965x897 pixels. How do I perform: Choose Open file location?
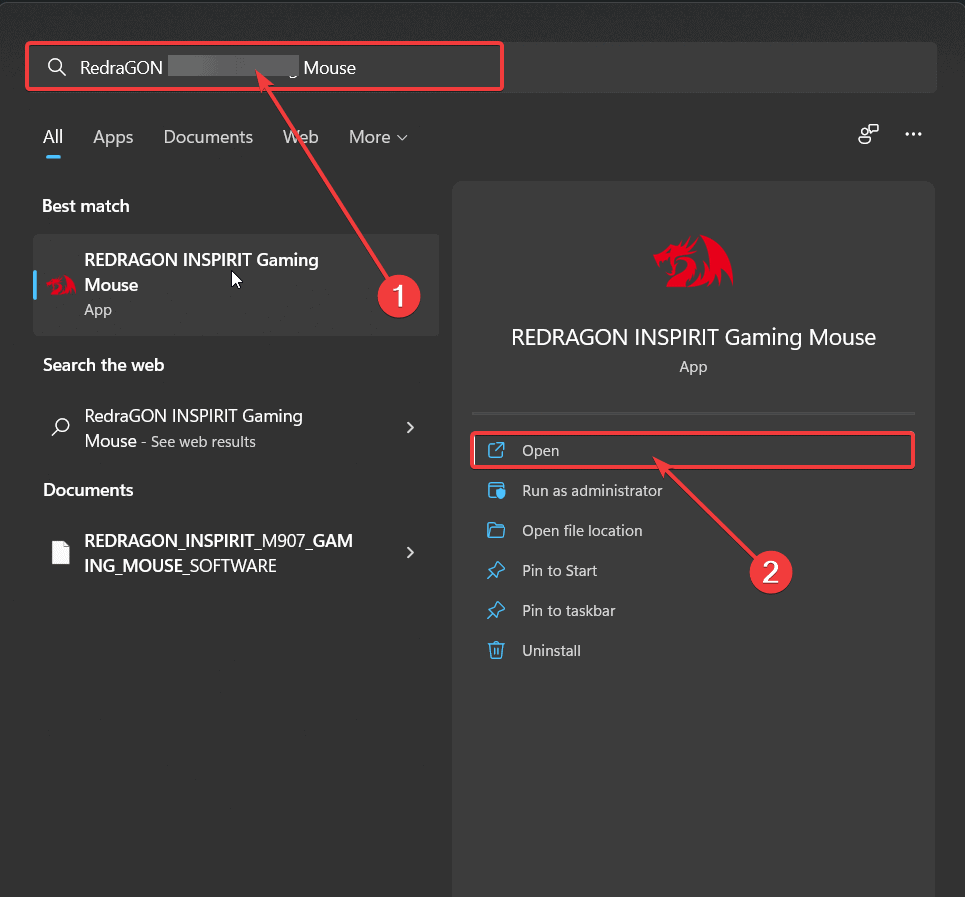point(692,530)
